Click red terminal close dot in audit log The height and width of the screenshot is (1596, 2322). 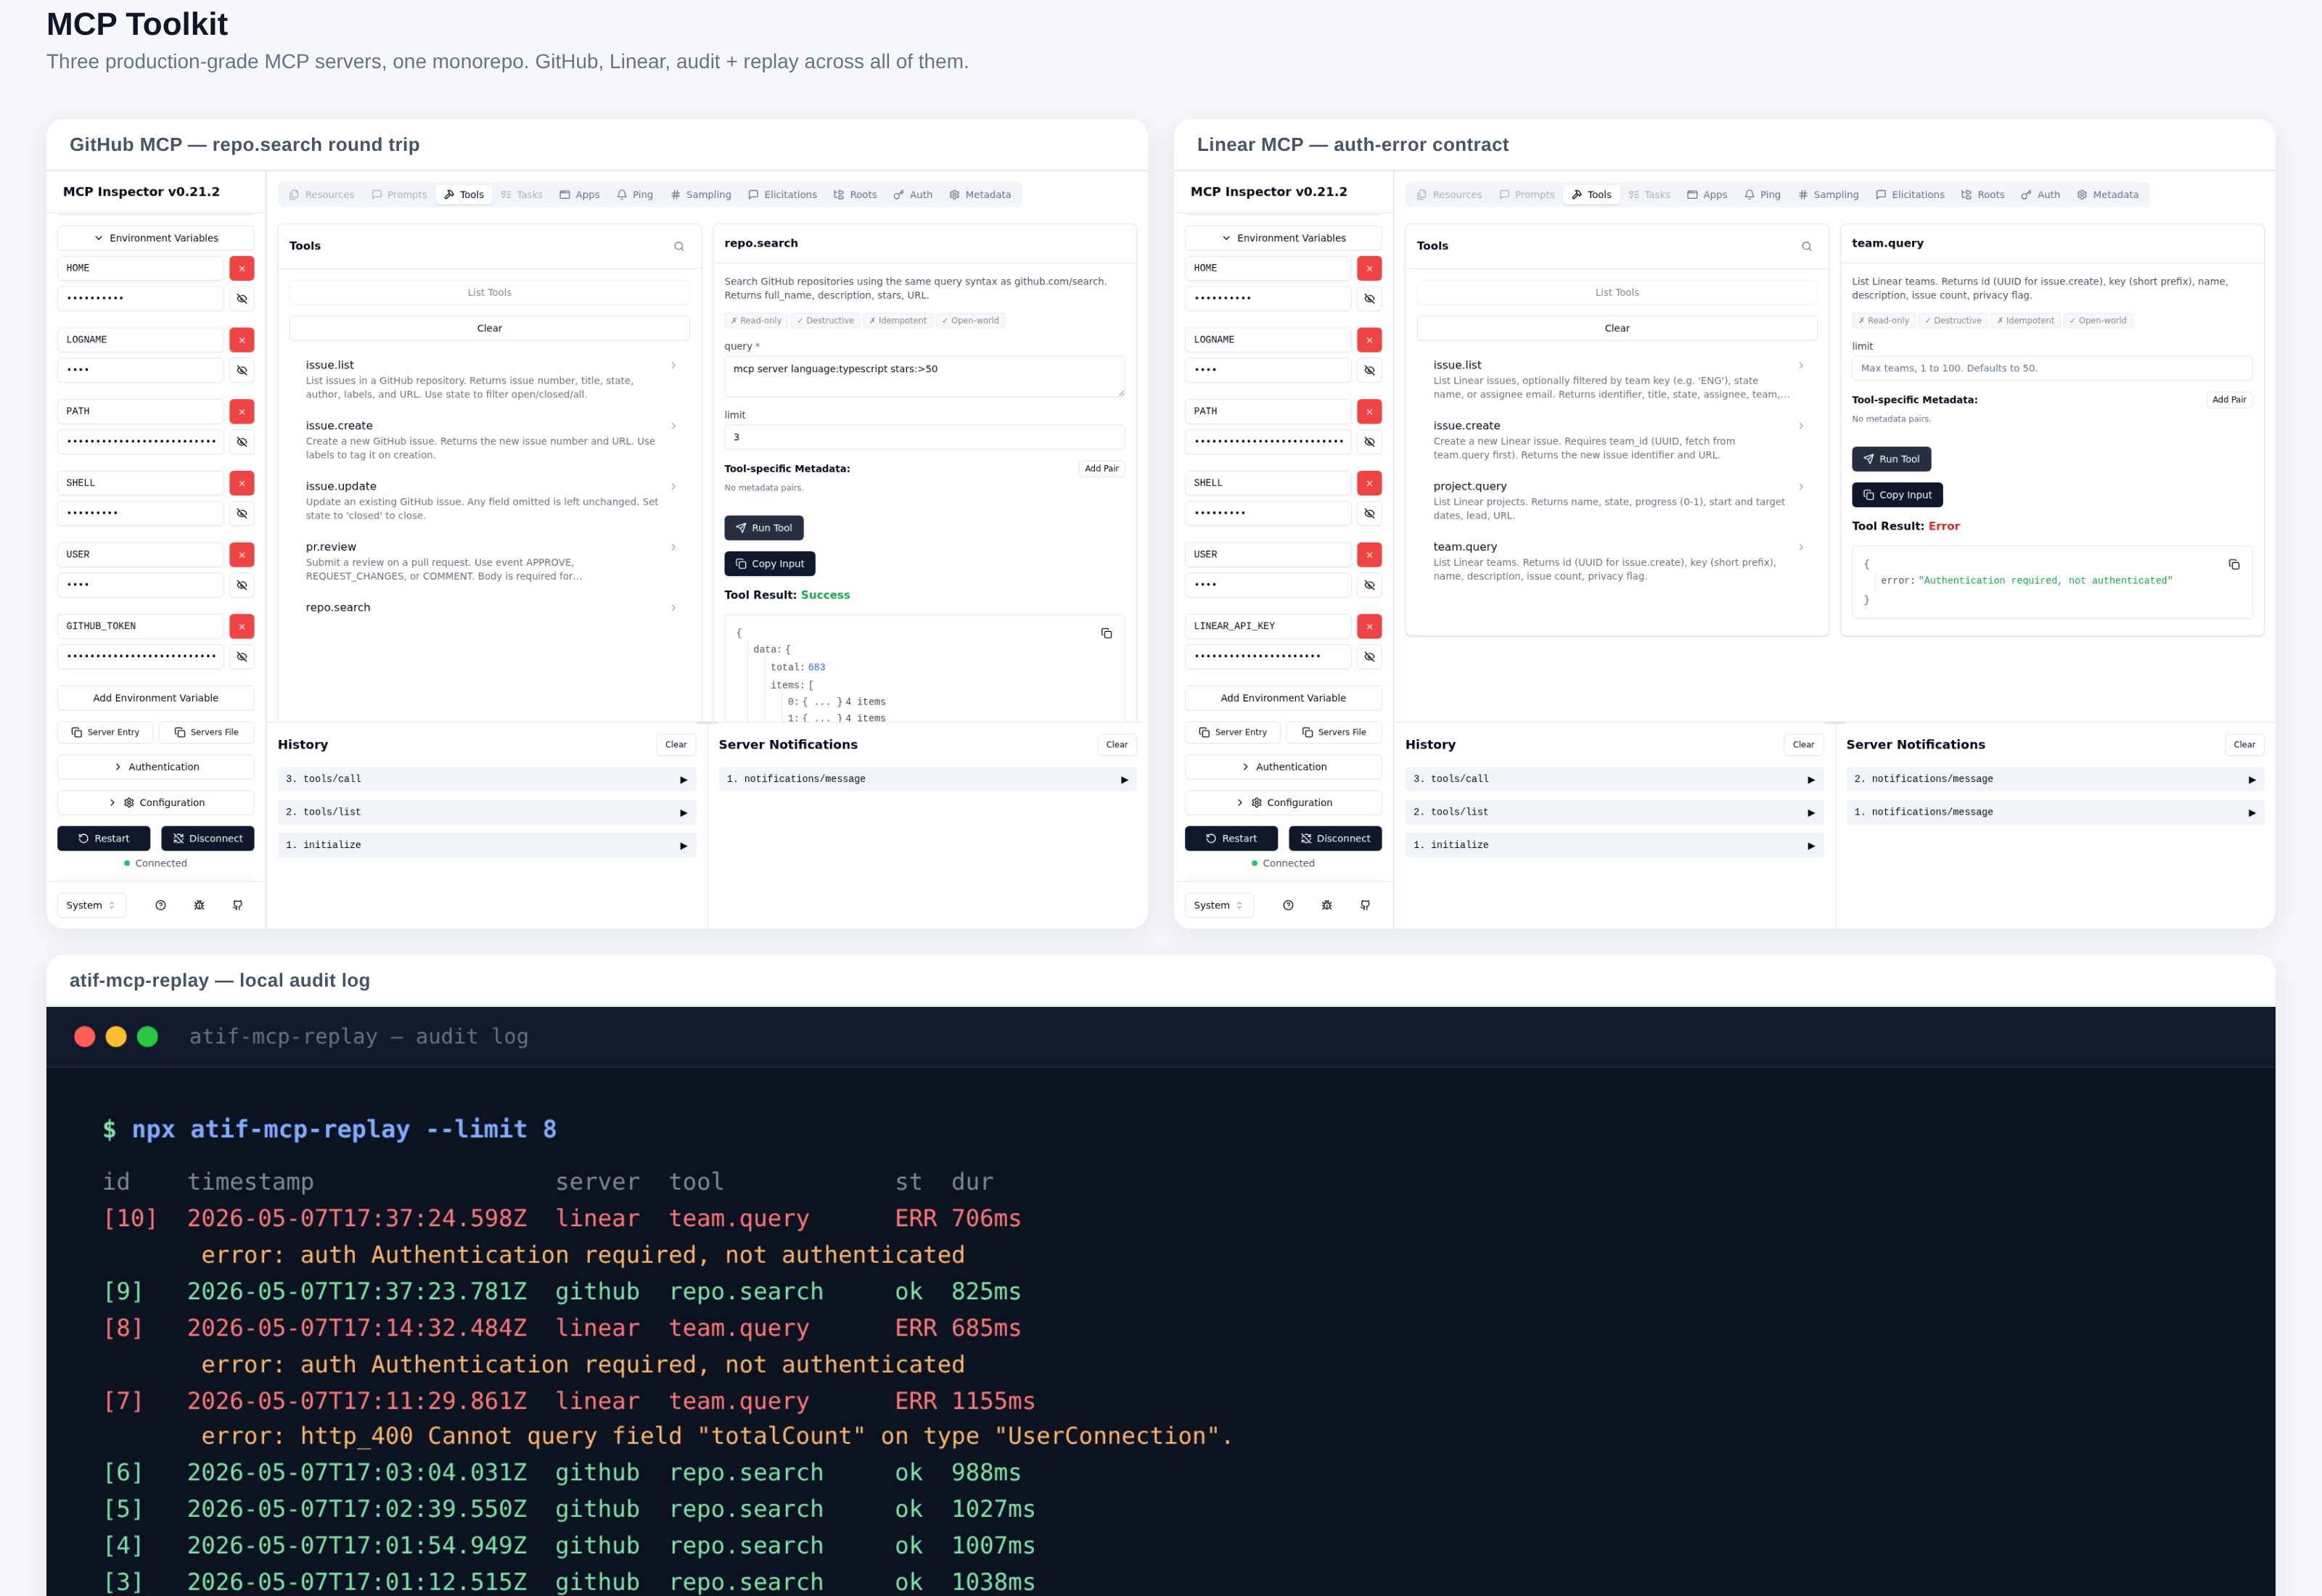tap(85, 1037)
